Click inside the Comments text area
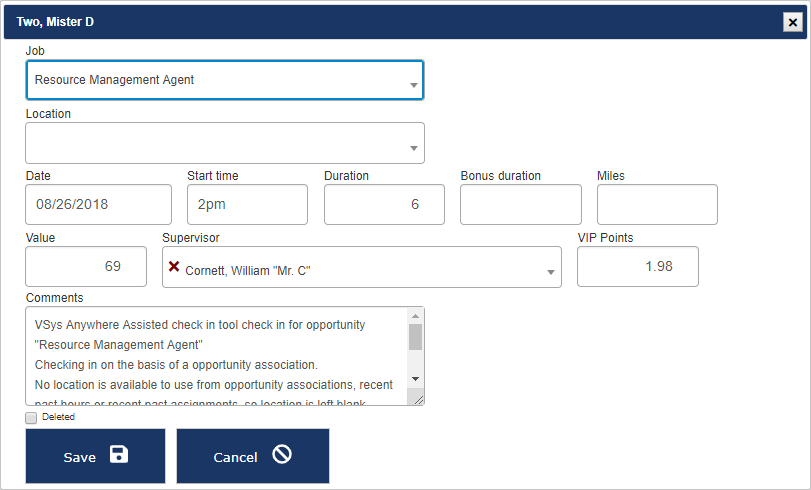 pos(215,355)
